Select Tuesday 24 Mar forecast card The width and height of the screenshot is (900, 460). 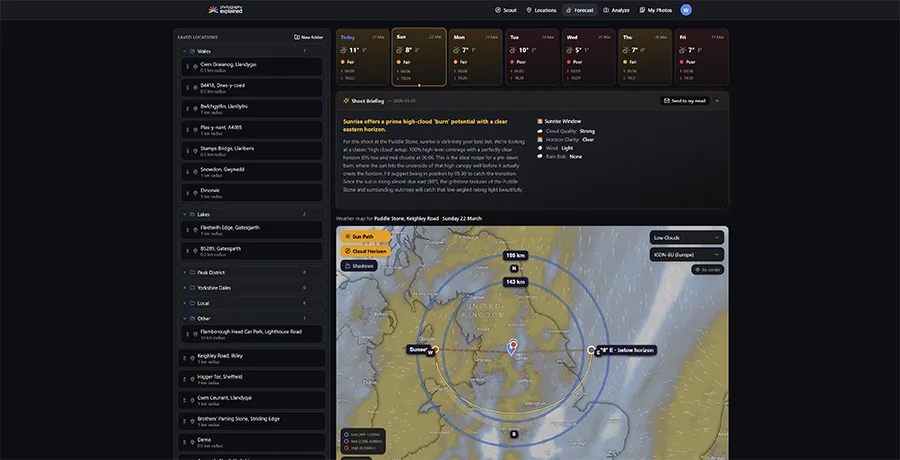(x=531, y=57)
